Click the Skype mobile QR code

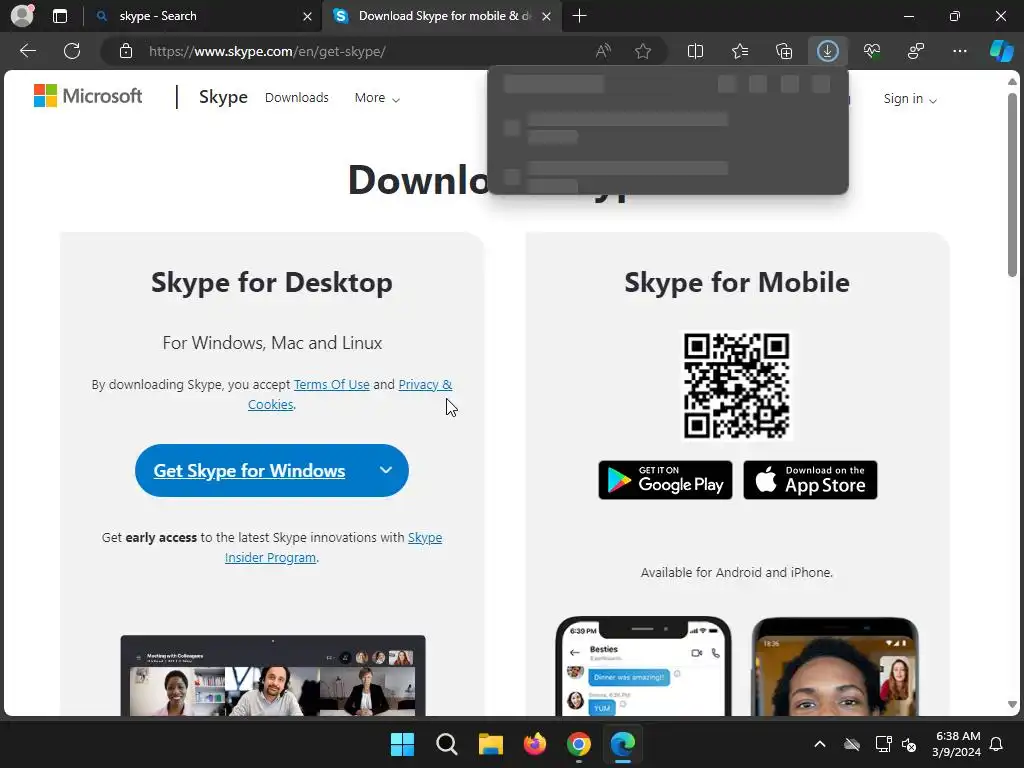pyautogui.click(x=737, y=385)
